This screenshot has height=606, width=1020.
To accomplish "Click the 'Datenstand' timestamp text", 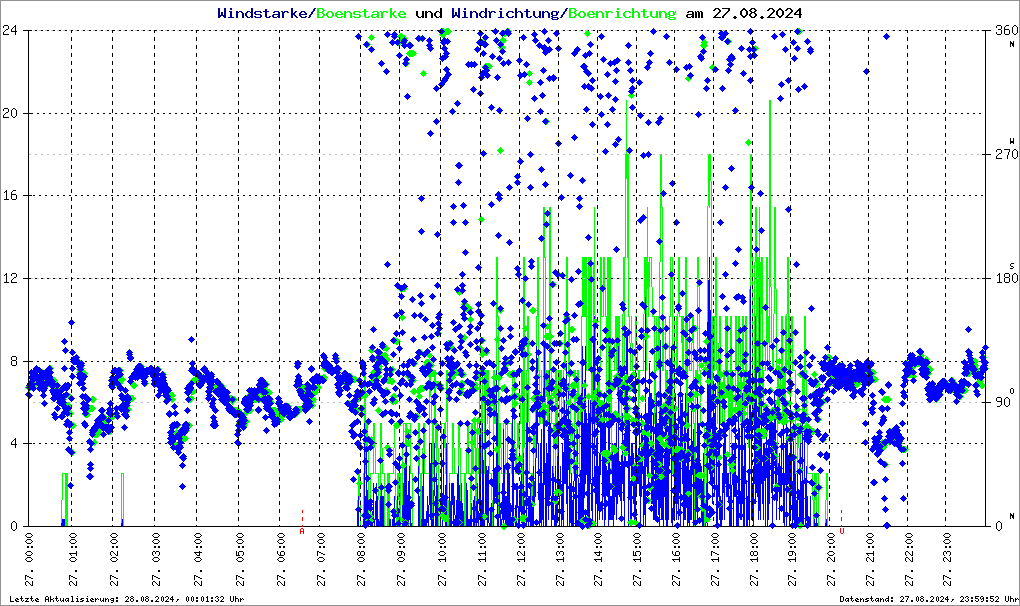I will pos(929,599).
